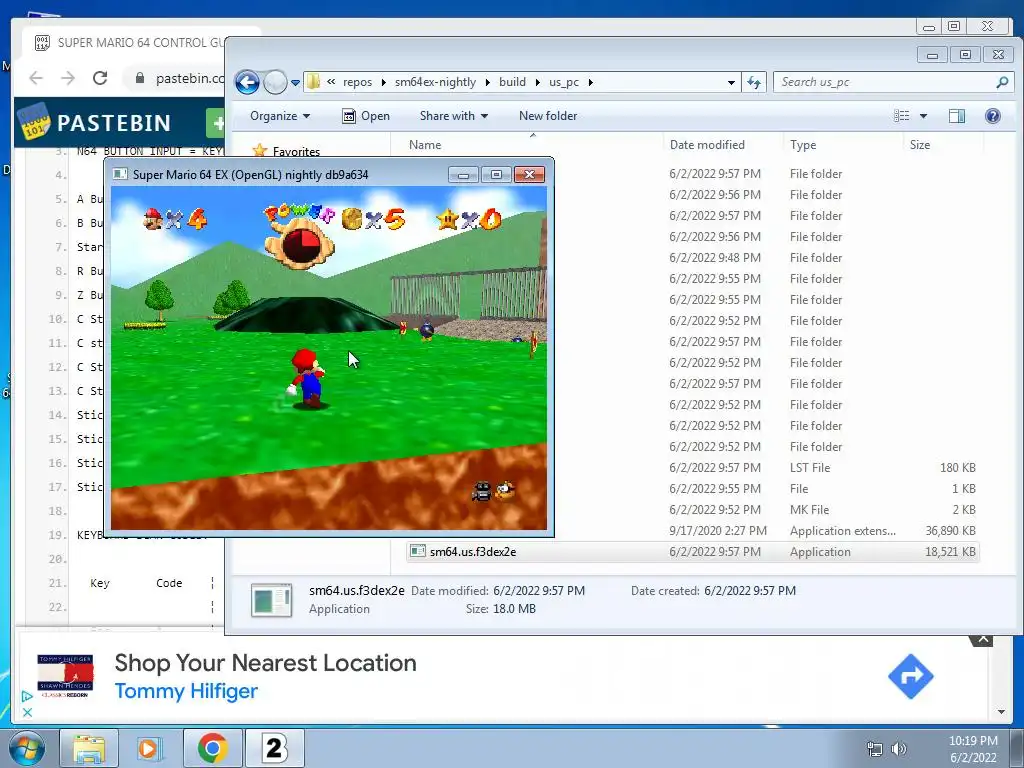Click Open in the Explorer toolbar
Screen dimensions: 1024x768
pyautogui.click(x=366, y=116)
